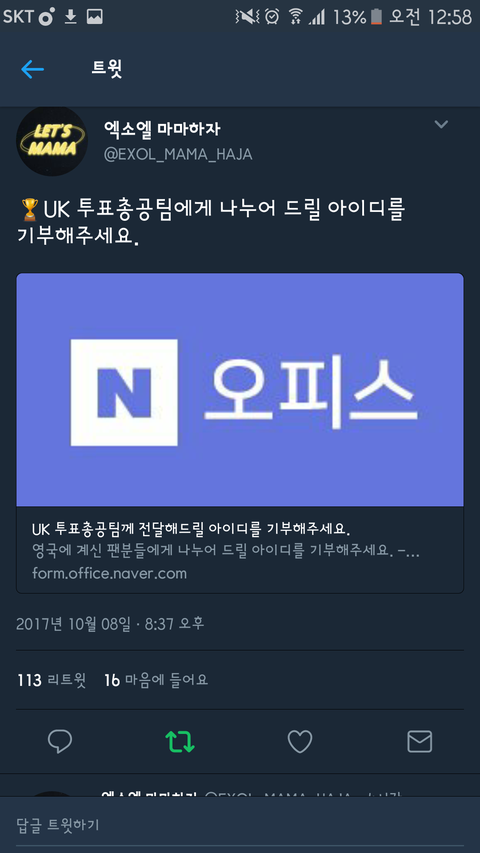The height and width of the screenshot is (853, 480).
Task: Tap the image notification icon in status bar
Action: click(x=95, y=17)
